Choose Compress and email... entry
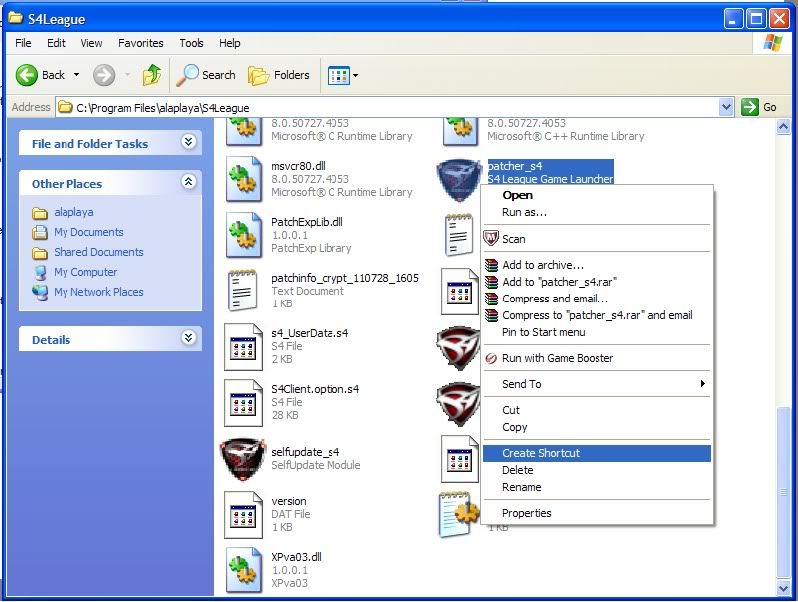798x602 pixels. click(x=596, y=299)
